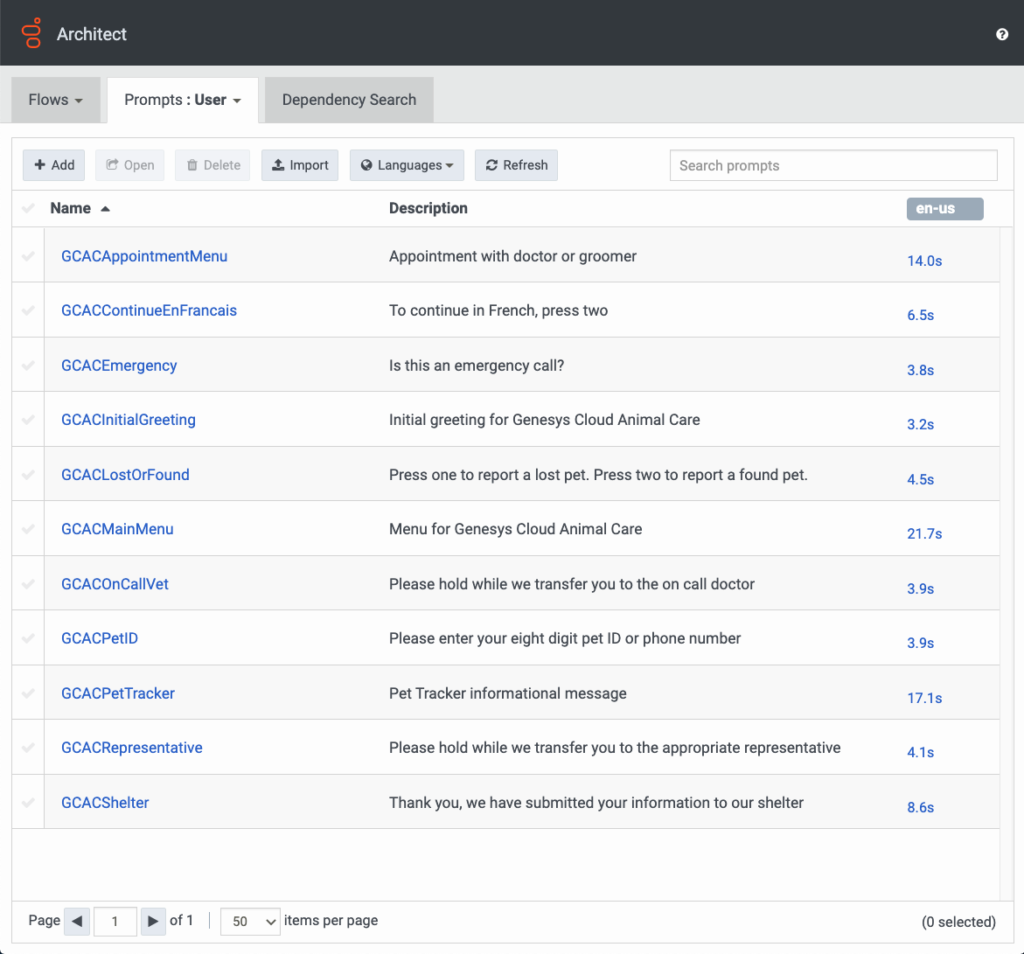Click the Open button
The width and height of the screenshot is (1024, 954).
coord(130,165)
